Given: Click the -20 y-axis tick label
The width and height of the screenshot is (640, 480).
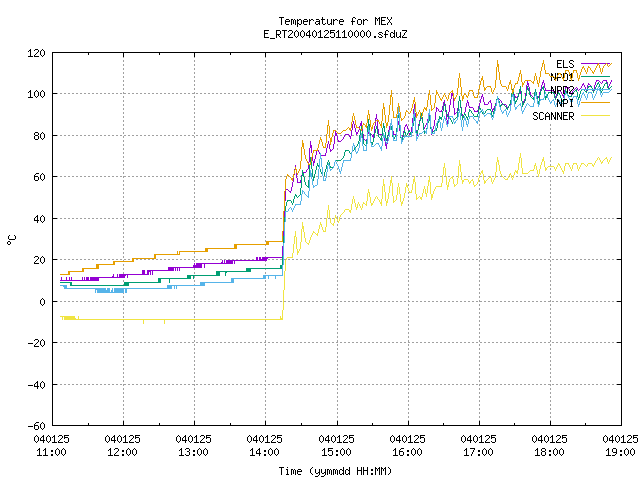Looking at the screenshot, I should (36, 343).
